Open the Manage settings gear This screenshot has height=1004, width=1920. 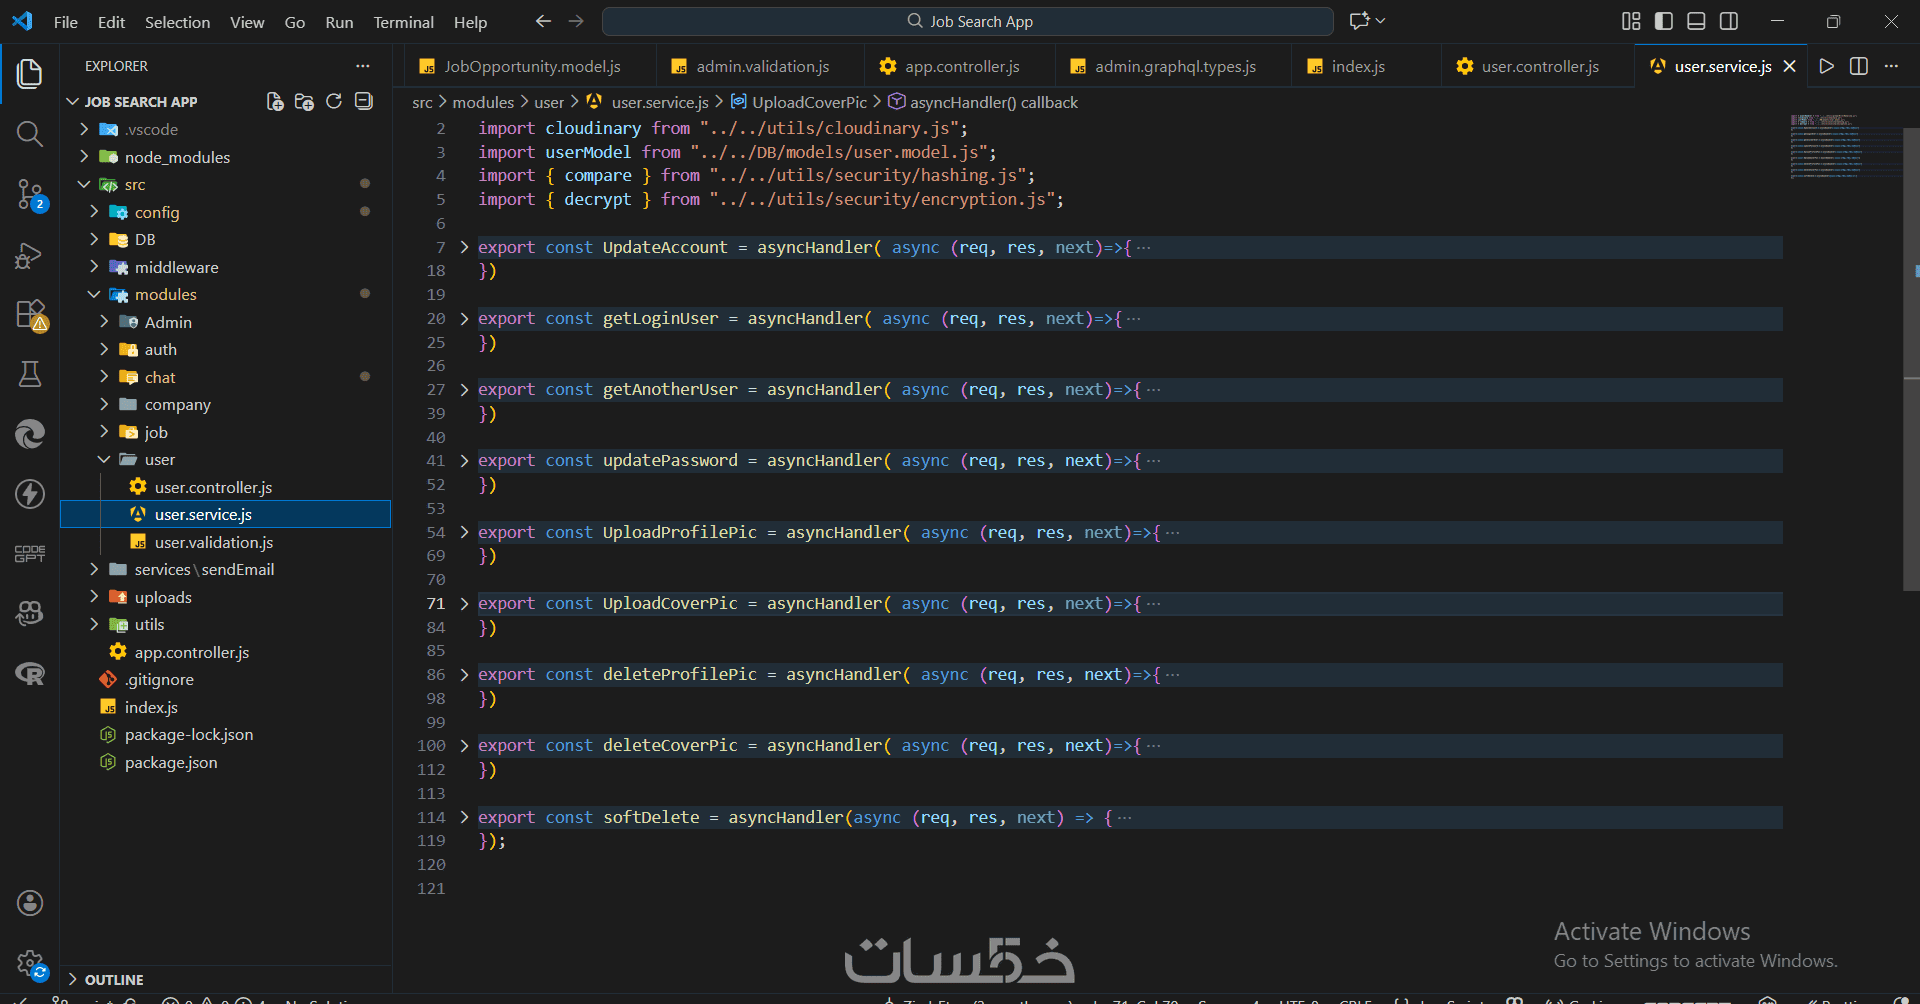point(30,964)
